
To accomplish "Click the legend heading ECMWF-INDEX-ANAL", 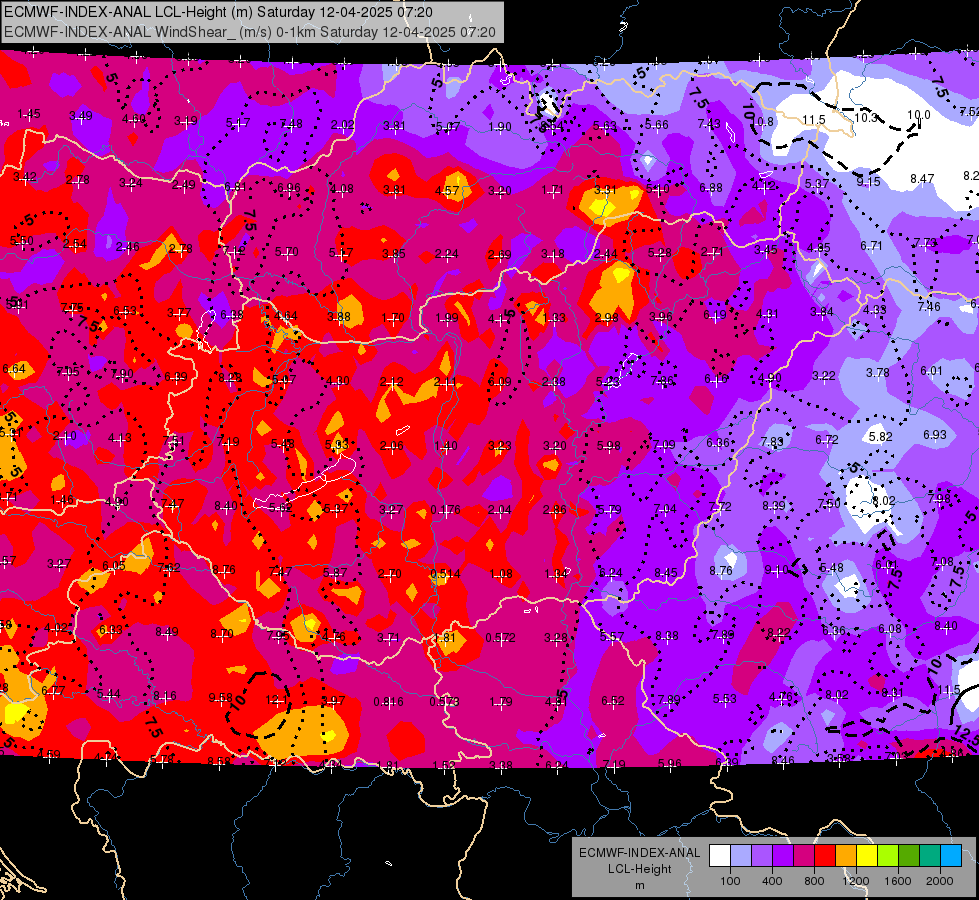I will 639,853.
